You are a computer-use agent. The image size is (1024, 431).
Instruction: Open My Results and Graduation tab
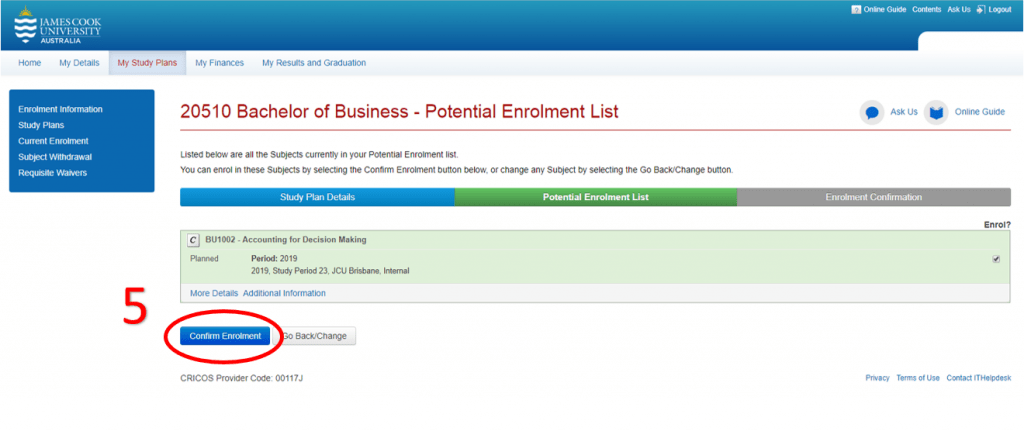pos(314,63)
